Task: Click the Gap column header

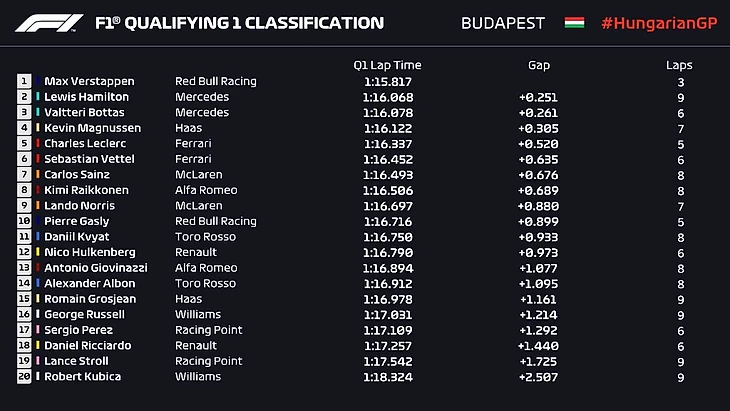Action: 539,65
